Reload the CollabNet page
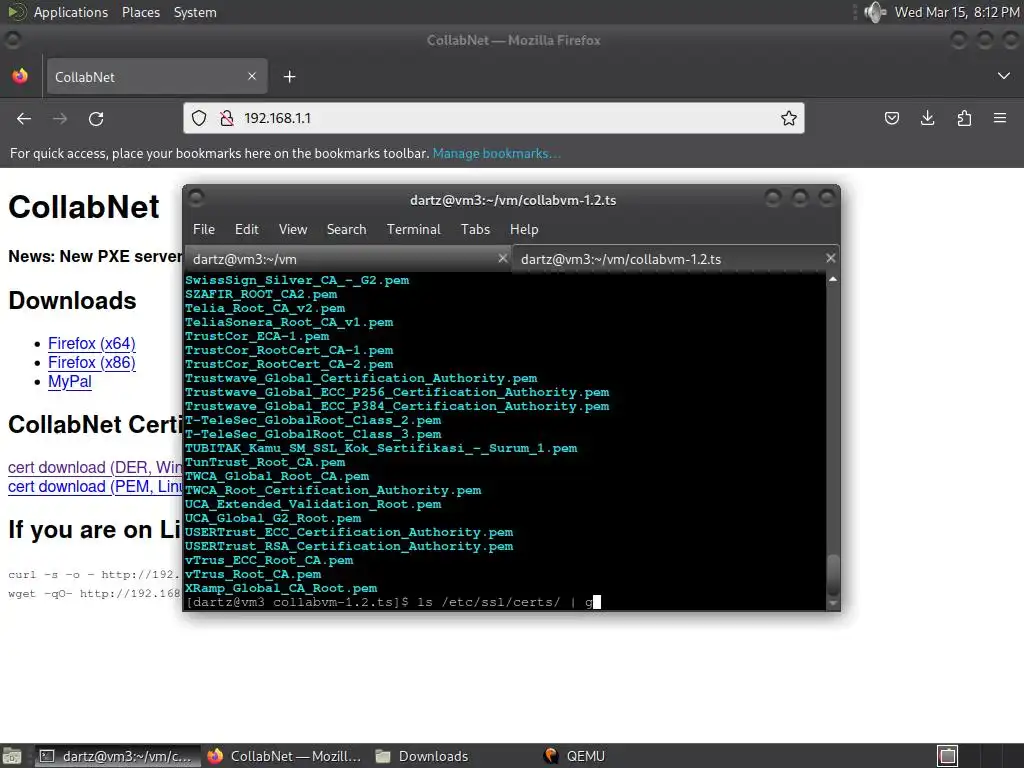1024x768 pixels. click(x=96, y=118)
